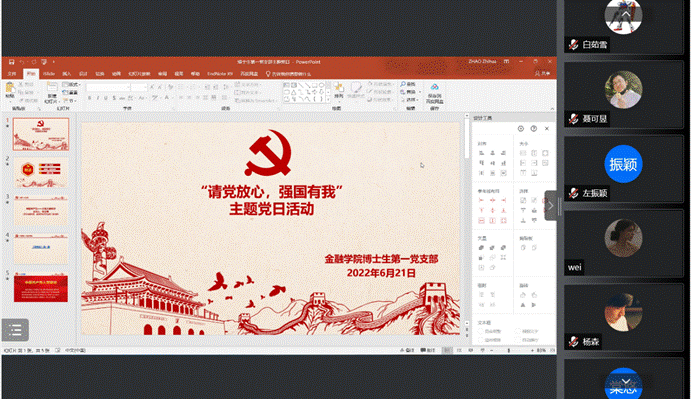Toggle the Notes (备注) pane in status bar
This screenshot has height=399, width=692.
[x=407, y=350]
